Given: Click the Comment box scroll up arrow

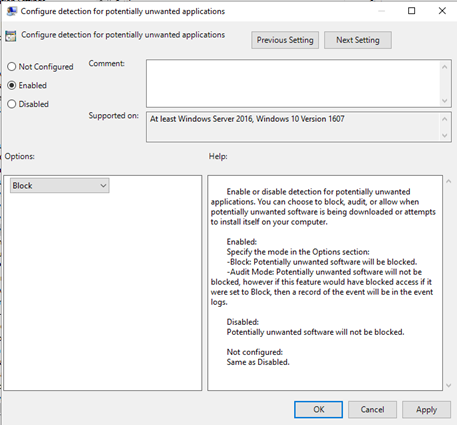Looking at the screenshot, I should pos(444,67).
